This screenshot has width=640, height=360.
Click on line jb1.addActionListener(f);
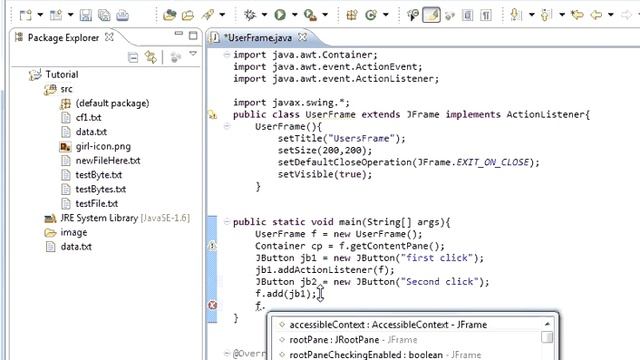tap(324, 270)
